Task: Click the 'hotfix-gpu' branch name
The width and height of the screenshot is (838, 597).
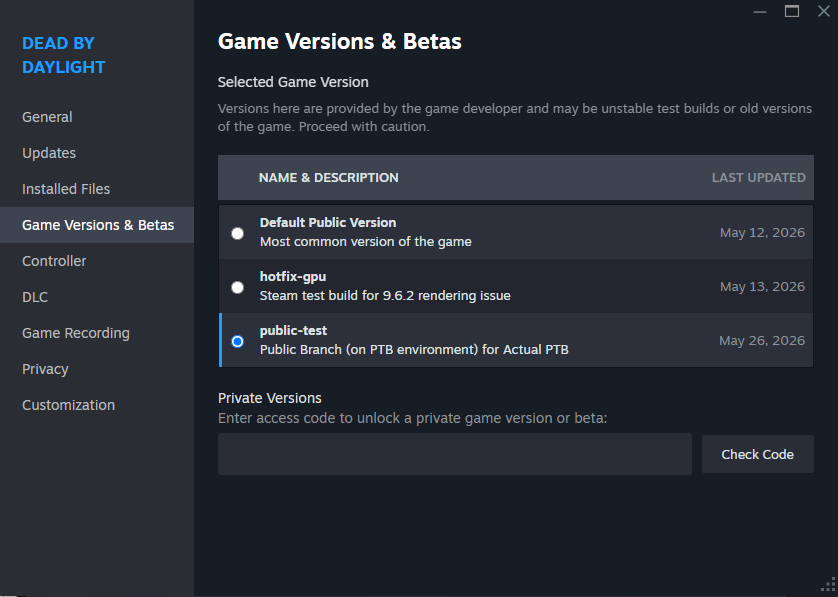Action: pos(293,276)
